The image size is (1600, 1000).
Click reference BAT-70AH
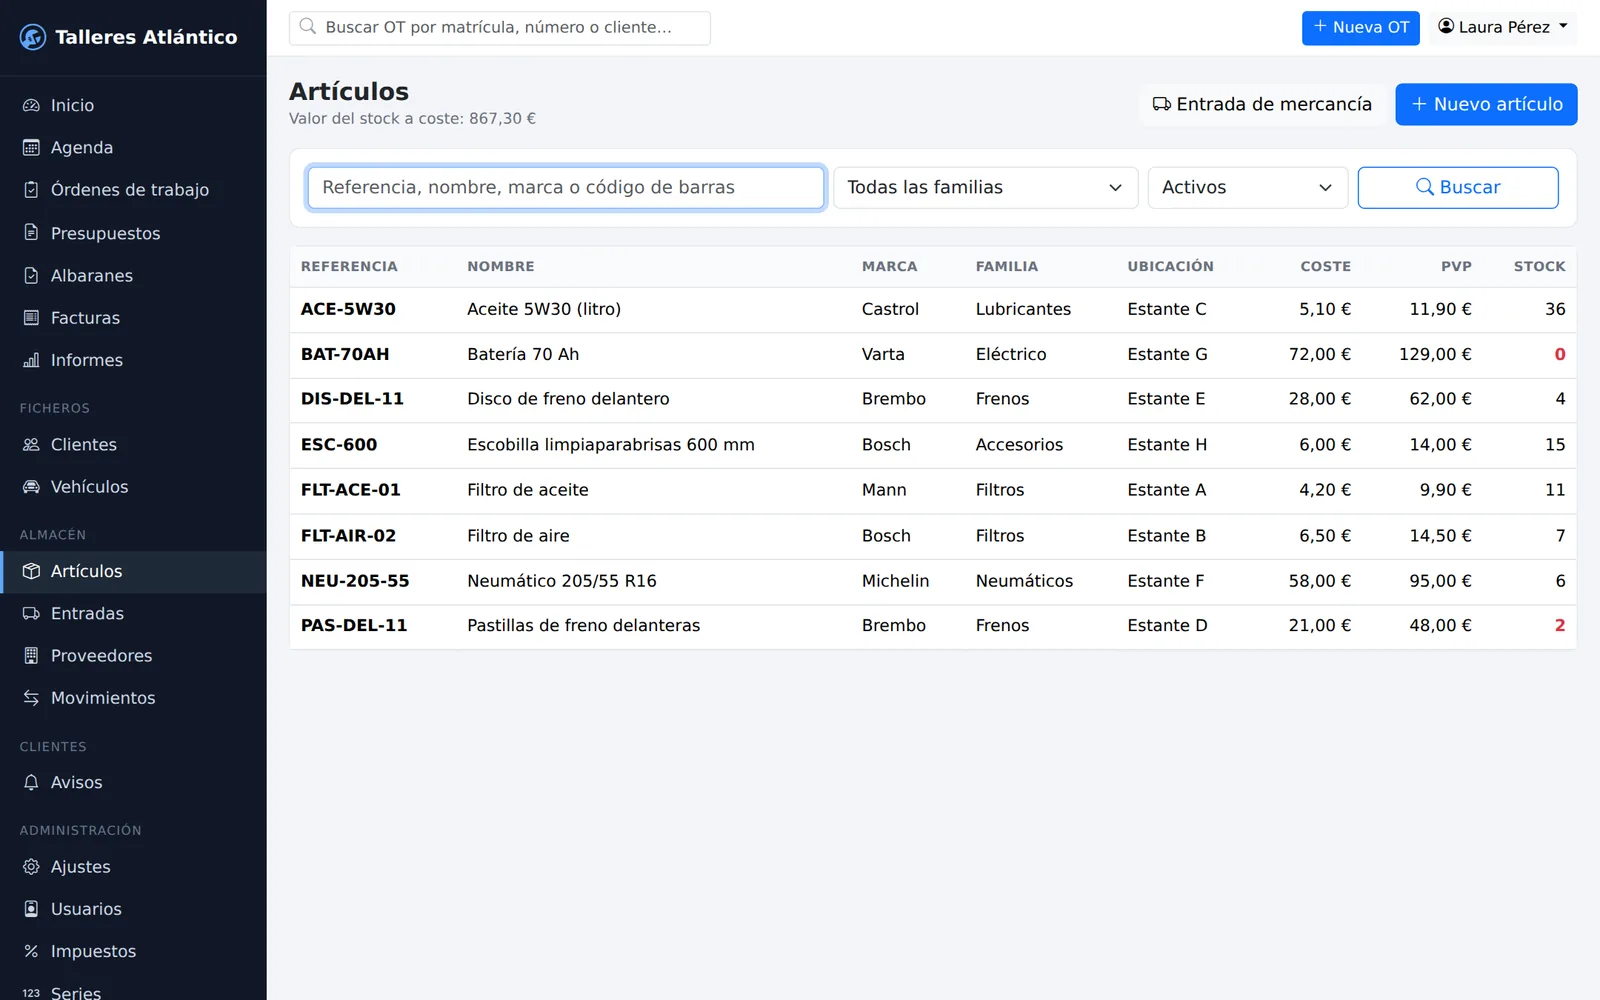click(345, 355)
